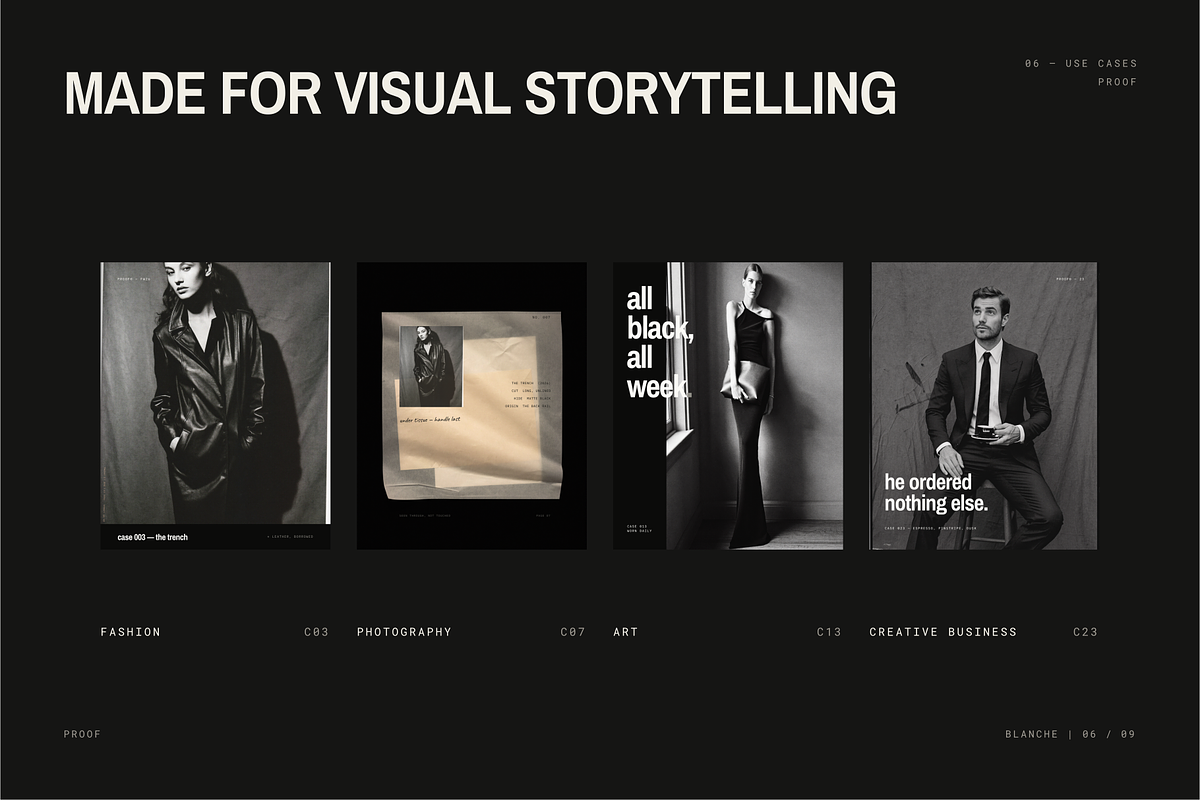Select the Art 'all black, all week' card
Viewport: 1200px width, 800px height.
click(x=728, y=405)
